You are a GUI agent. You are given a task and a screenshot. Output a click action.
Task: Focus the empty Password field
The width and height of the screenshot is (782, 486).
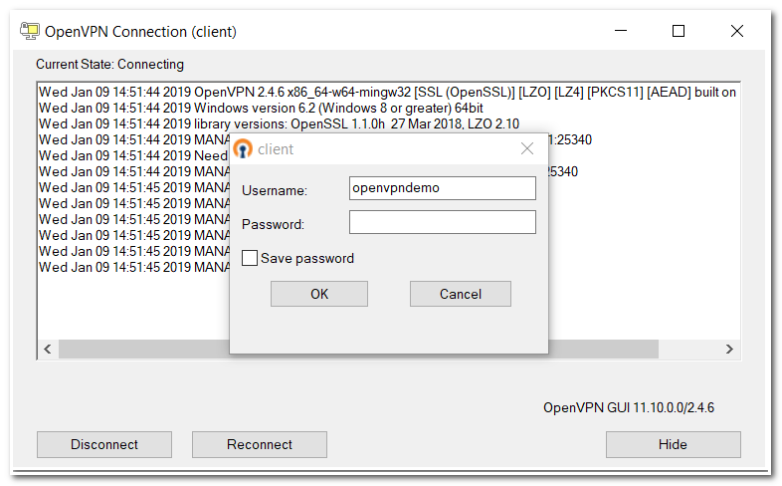[442, 222]
